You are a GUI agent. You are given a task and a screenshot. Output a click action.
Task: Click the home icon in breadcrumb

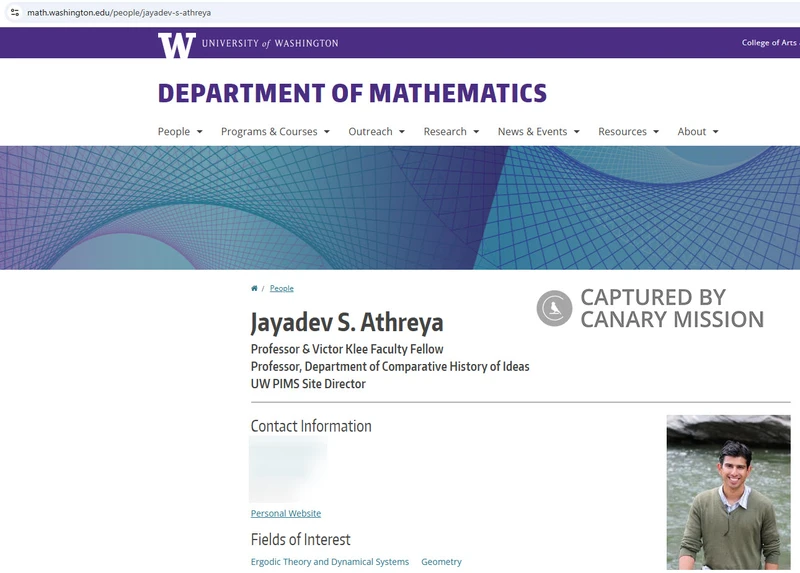254,288
